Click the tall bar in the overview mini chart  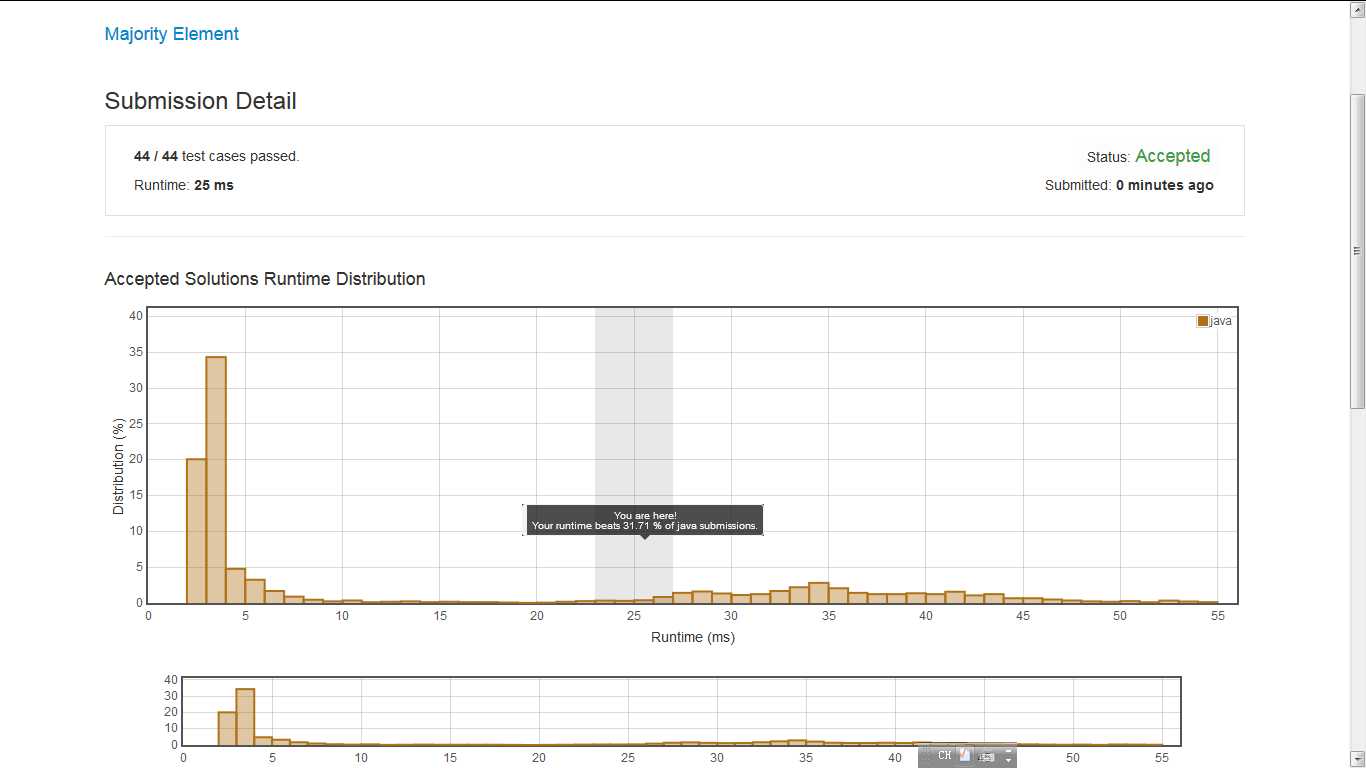click(245, 716)
